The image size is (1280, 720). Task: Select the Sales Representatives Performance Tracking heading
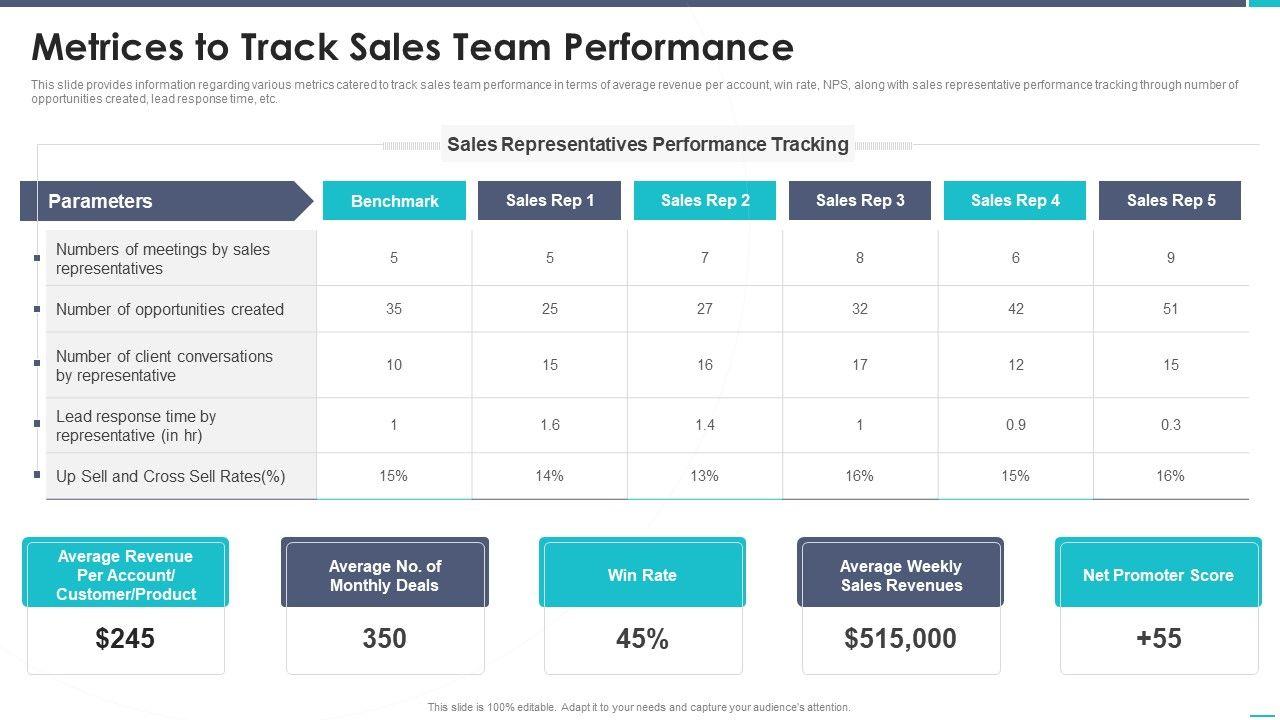[648, 144]
